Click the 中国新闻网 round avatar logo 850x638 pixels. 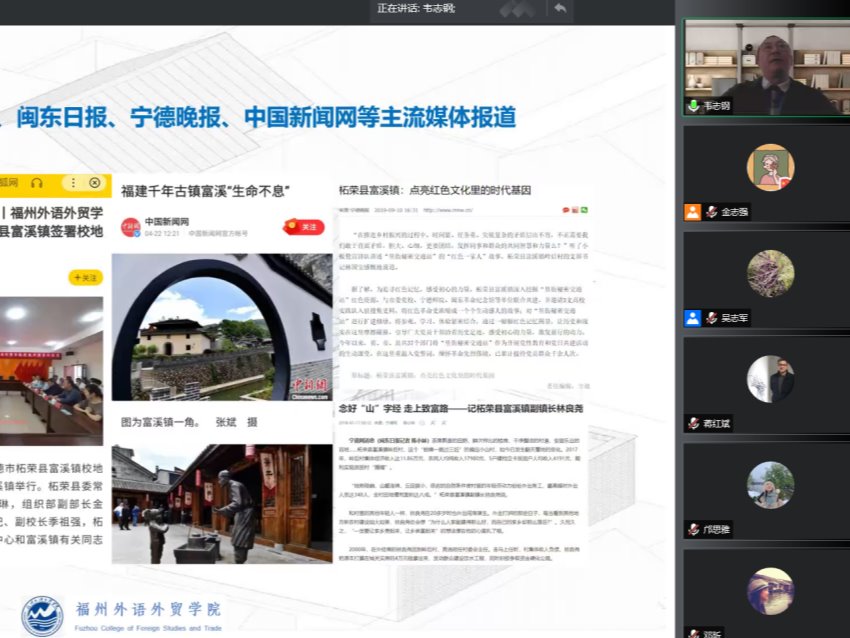point(131,227)
